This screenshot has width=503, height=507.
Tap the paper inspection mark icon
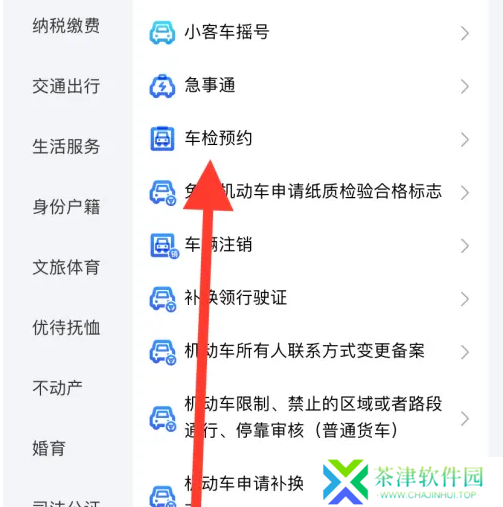163,193
